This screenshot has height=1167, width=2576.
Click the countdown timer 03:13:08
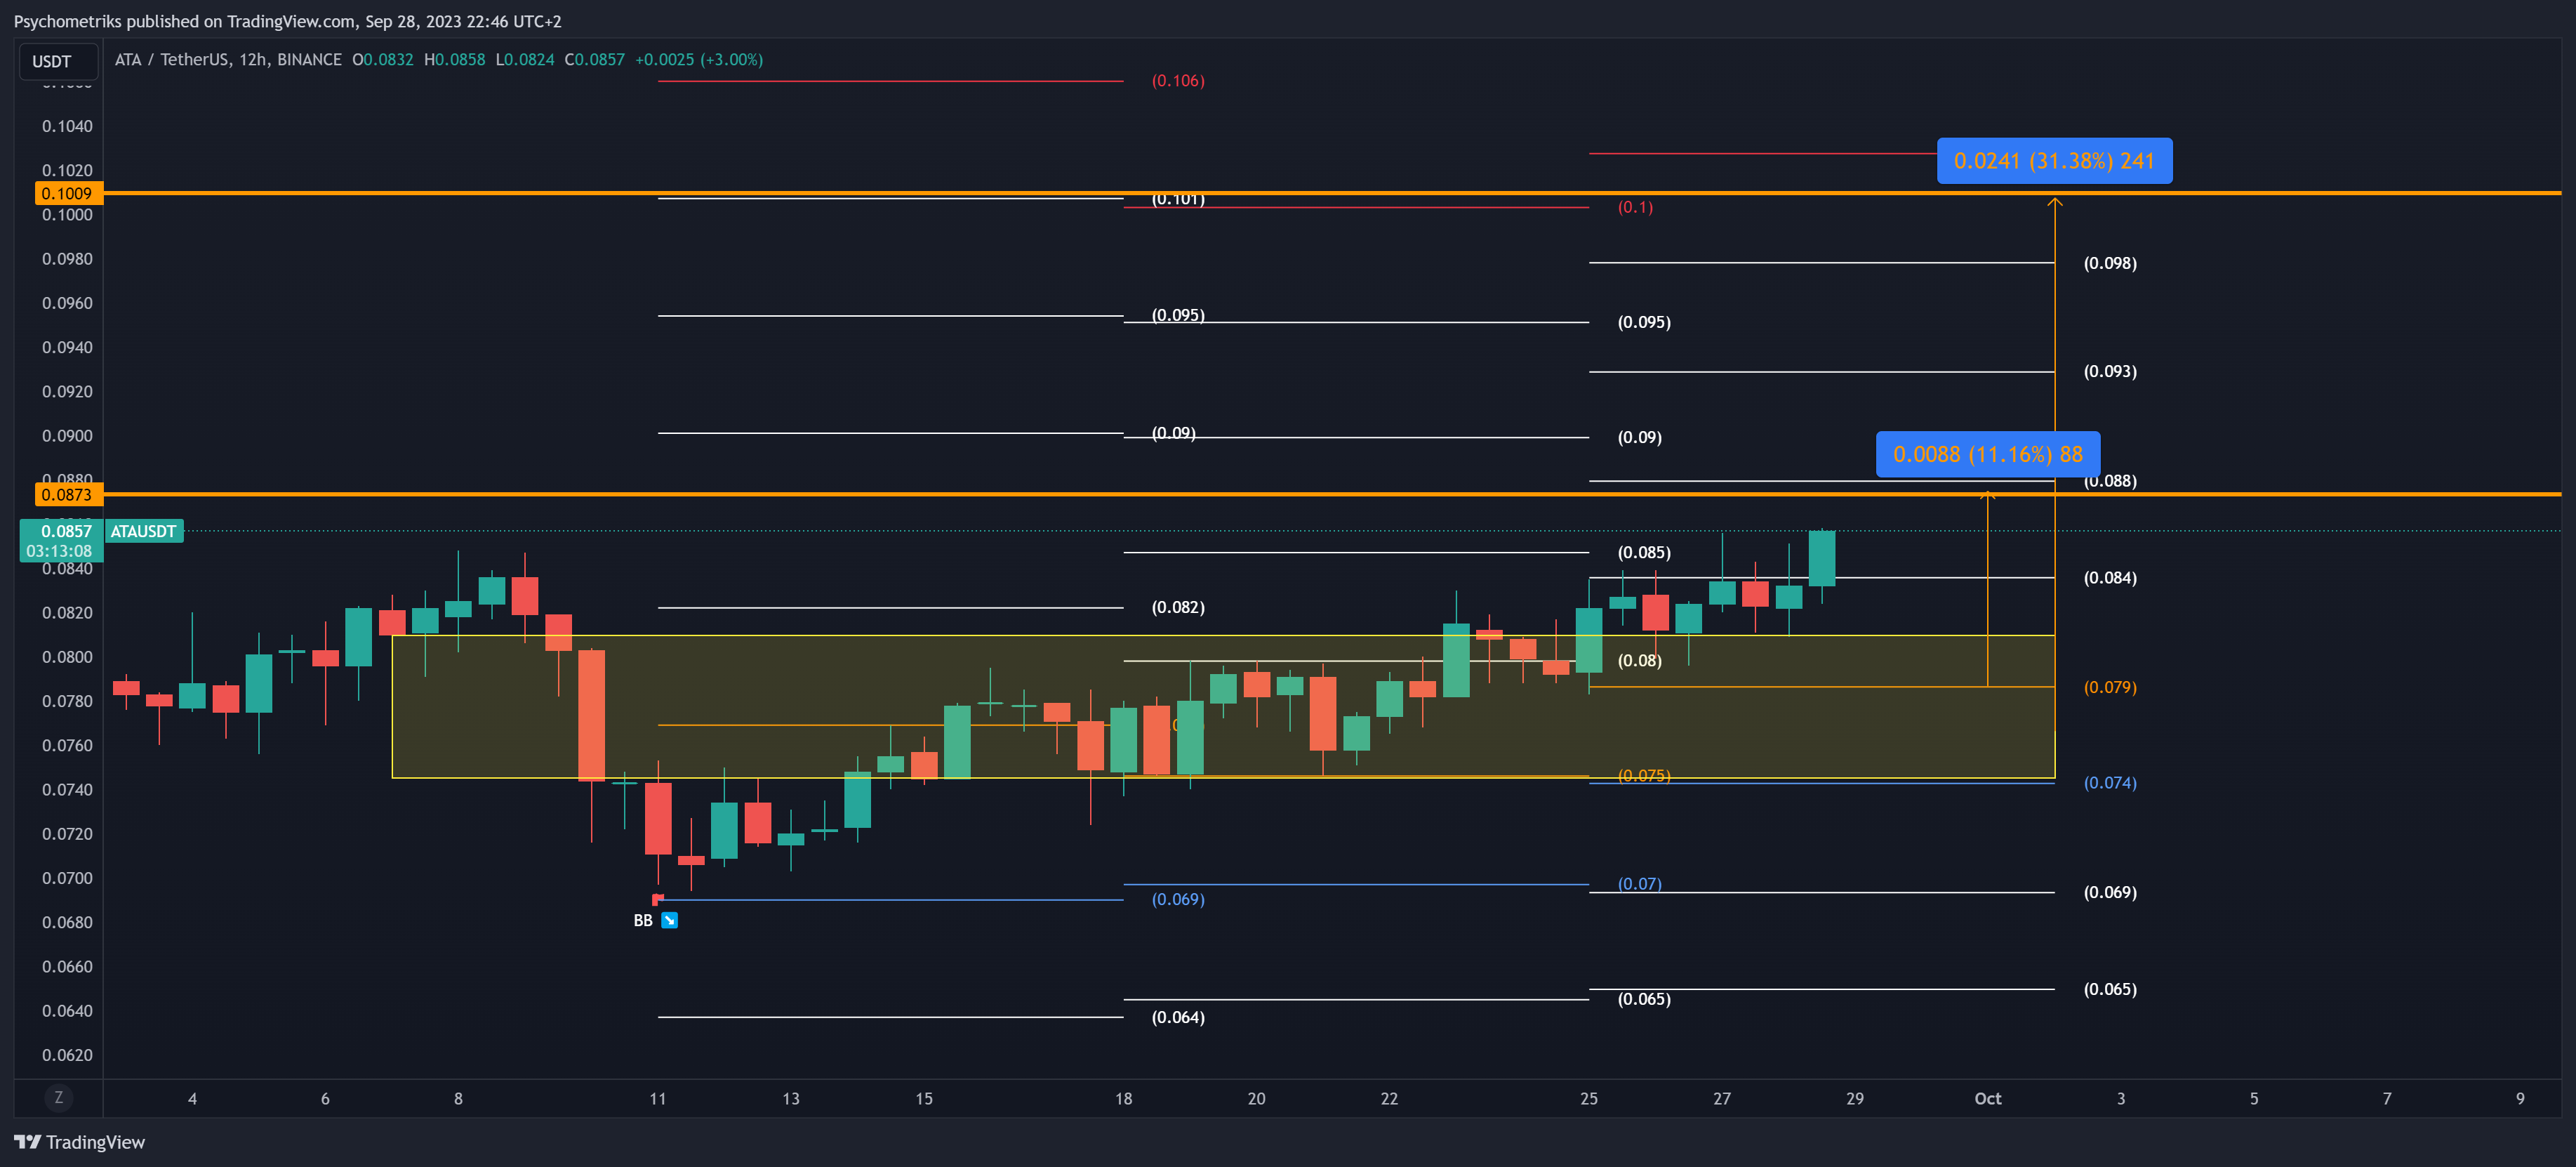pos(59,551)
